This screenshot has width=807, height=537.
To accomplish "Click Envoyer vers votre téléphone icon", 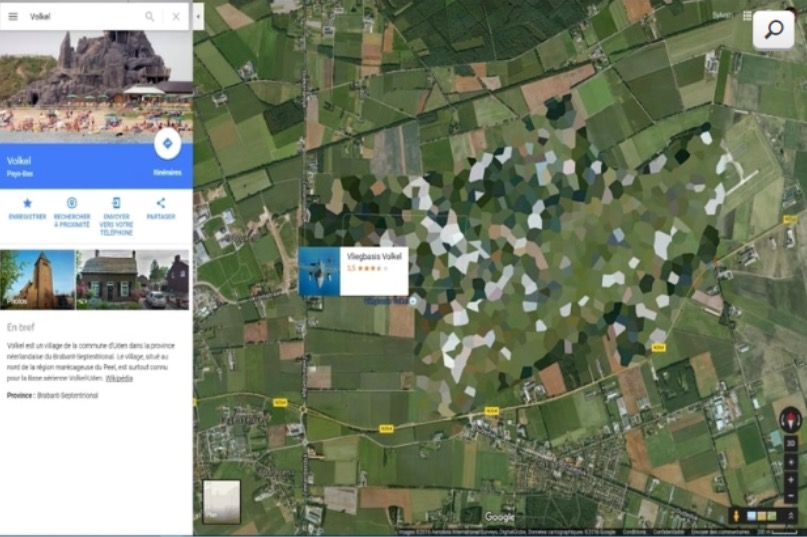I will (116, 203).
